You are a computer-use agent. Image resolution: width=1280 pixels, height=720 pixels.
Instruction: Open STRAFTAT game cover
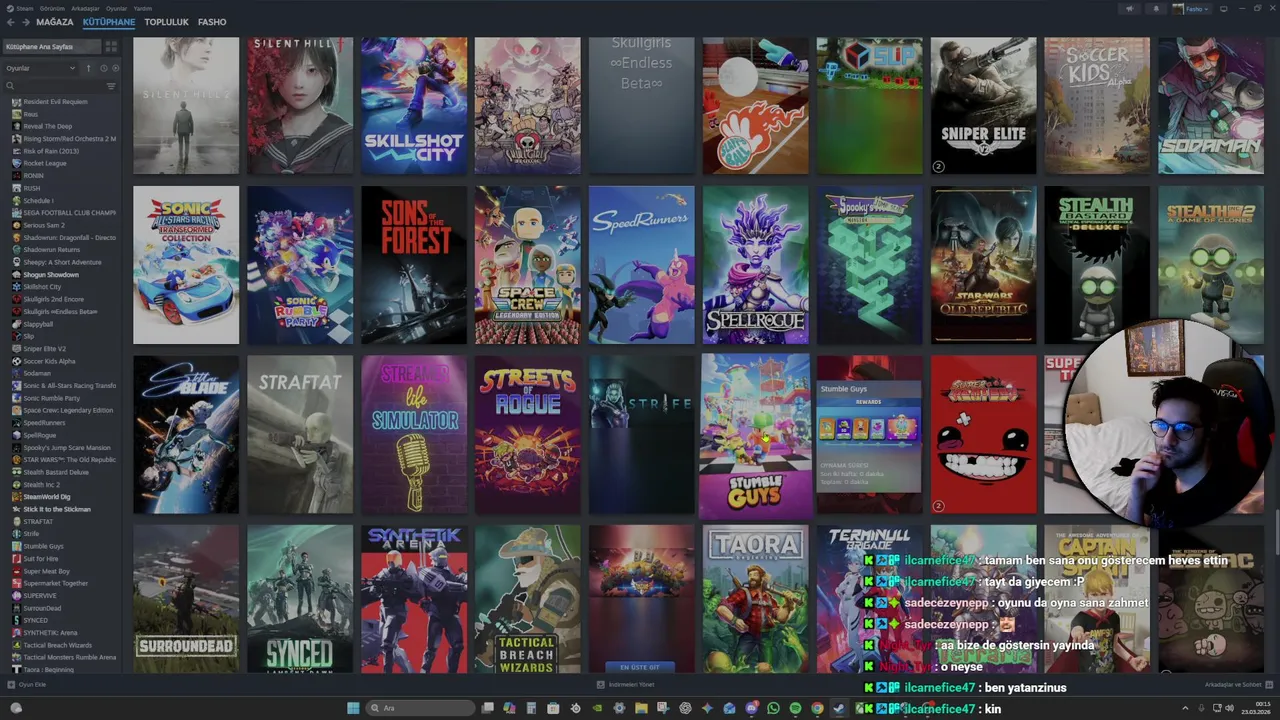[300, 435]
